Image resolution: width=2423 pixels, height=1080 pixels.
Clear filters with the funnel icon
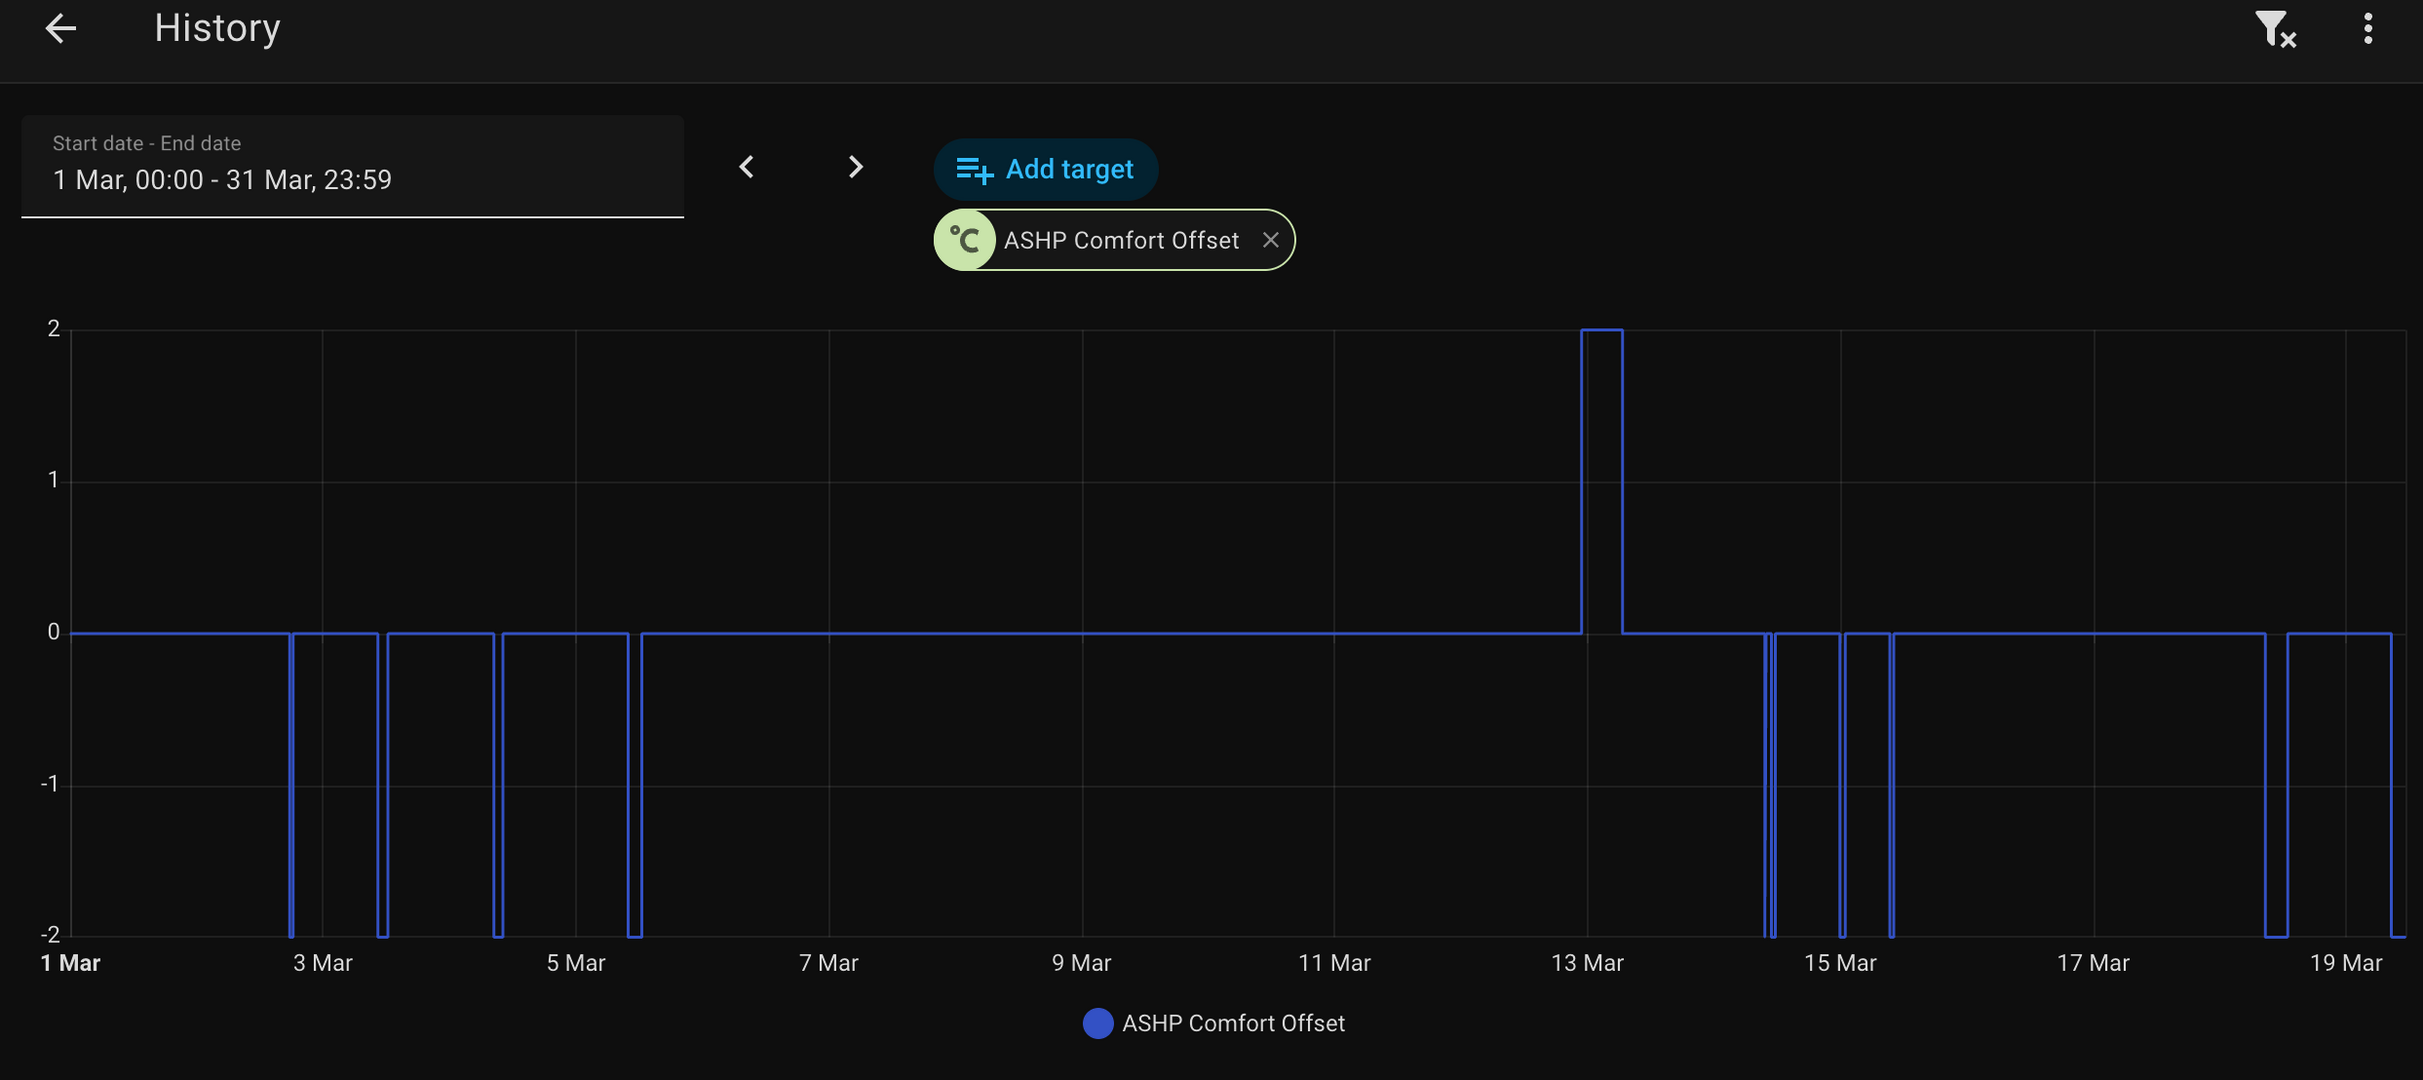click(2274, 29)
